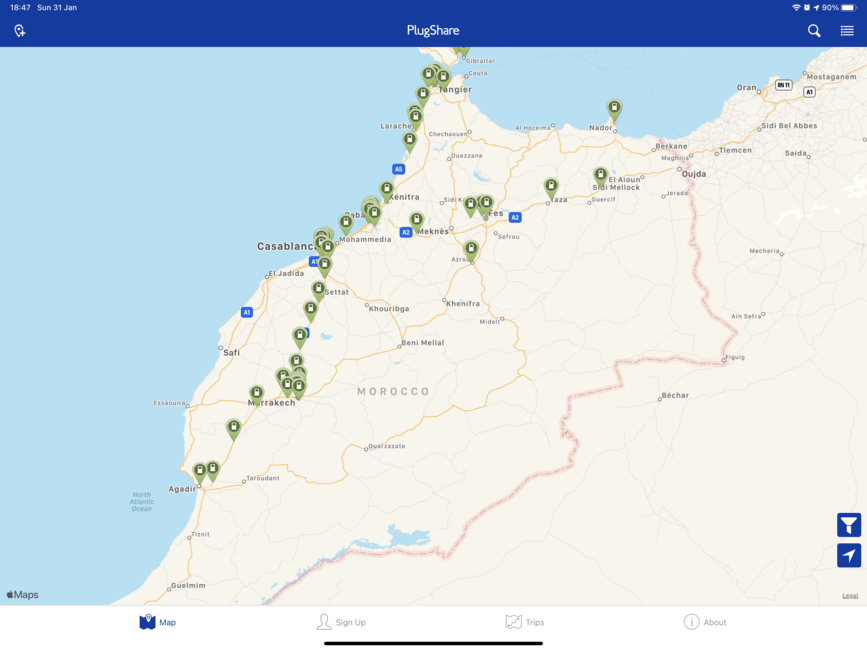
Task: Select charger pin southwest of Tangier label
Action: 423,95
